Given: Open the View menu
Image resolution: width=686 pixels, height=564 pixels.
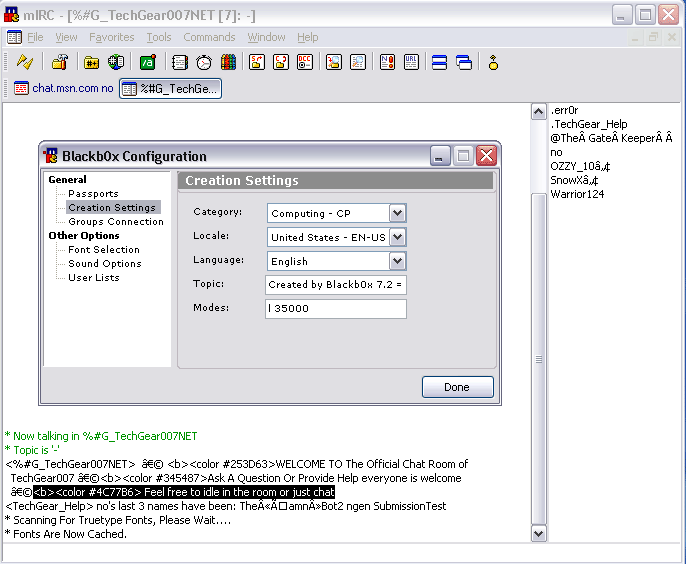Looking at the screenshot, I should 66,37.
